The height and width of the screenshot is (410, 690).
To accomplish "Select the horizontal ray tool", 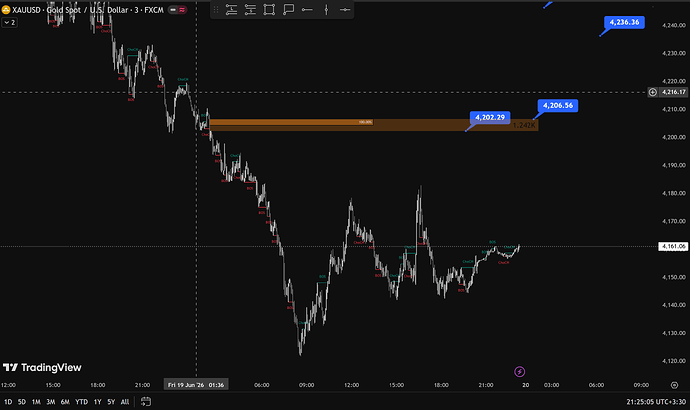I will point(307,10).
